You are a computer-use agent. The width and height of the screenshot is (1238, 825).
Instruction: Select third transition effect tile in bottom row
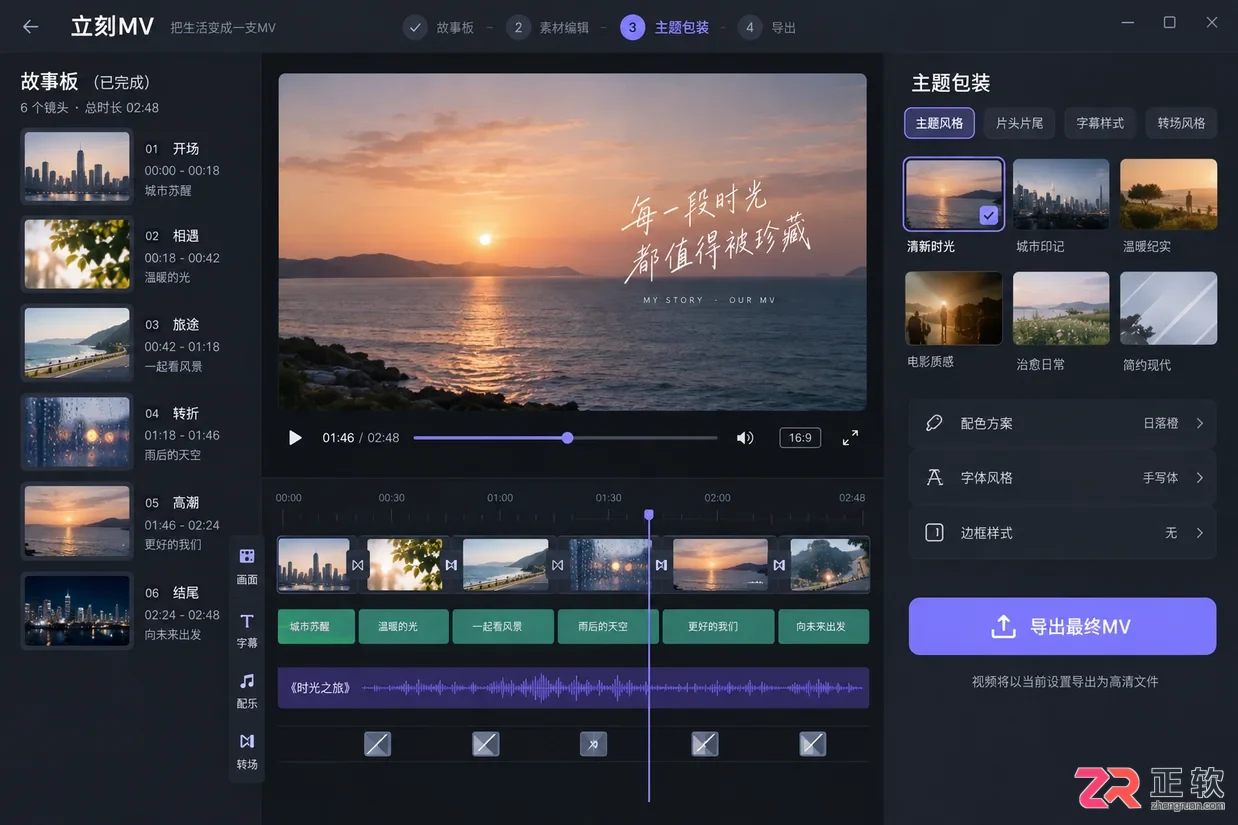tap(593, 743)
